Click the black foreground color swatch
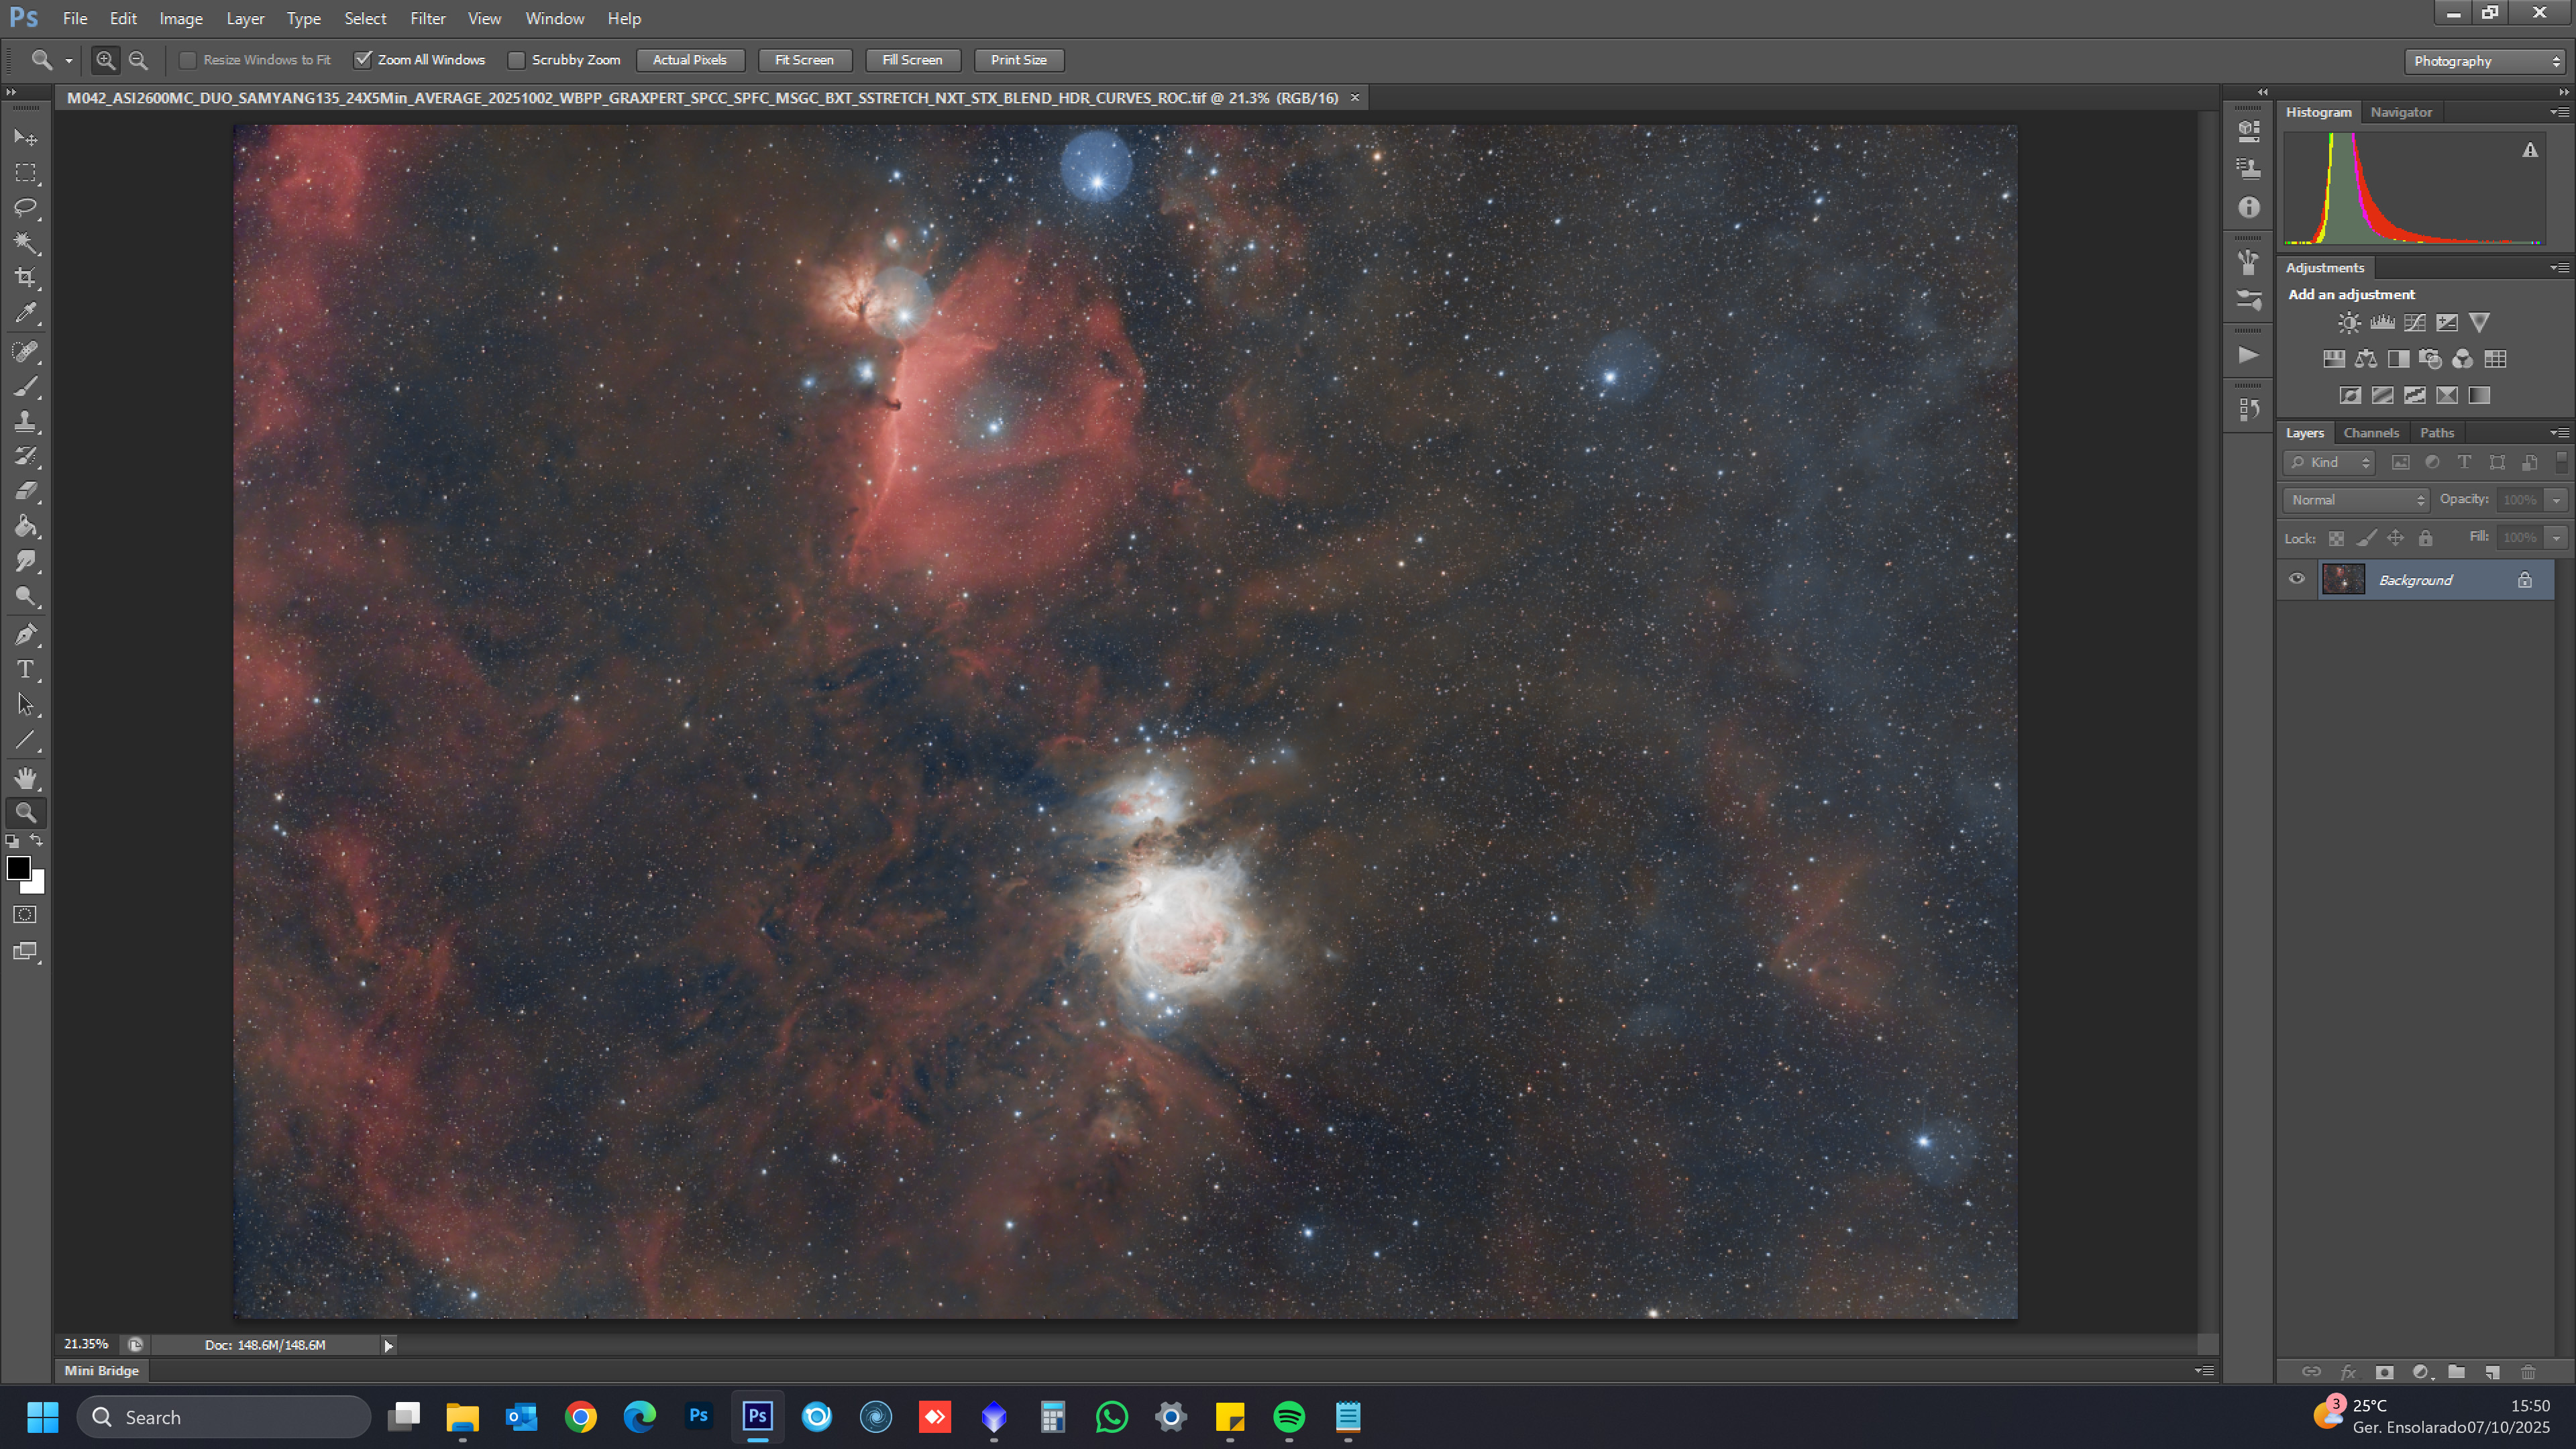This screenshot has width=2576, height=1449. click(x=18, y=868)
